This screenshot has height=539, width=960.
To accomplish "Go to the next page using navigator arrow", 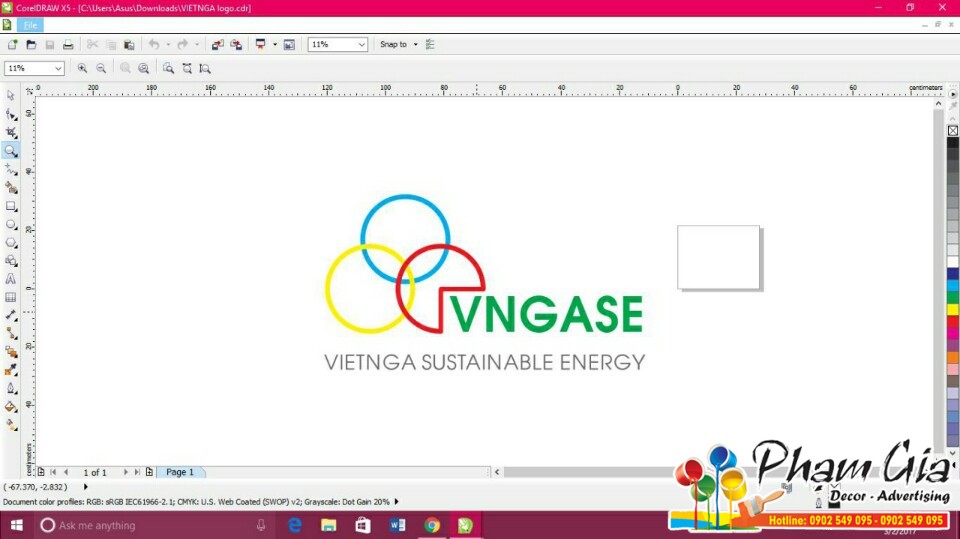I will tap(126, 472).
